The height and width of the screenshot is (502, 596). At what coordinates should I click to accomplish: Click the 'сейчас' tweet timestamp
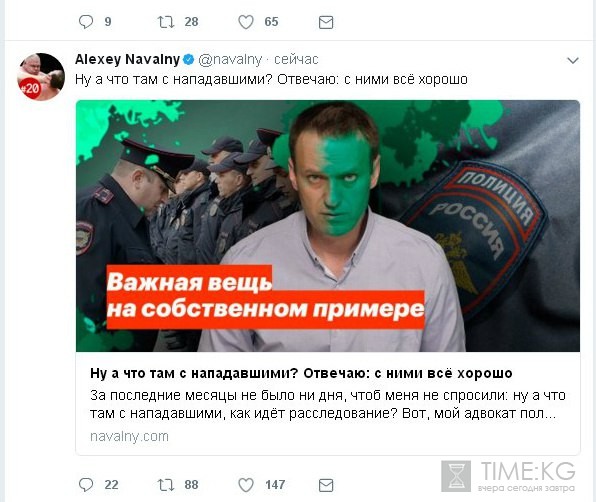(x=296, y=60)
